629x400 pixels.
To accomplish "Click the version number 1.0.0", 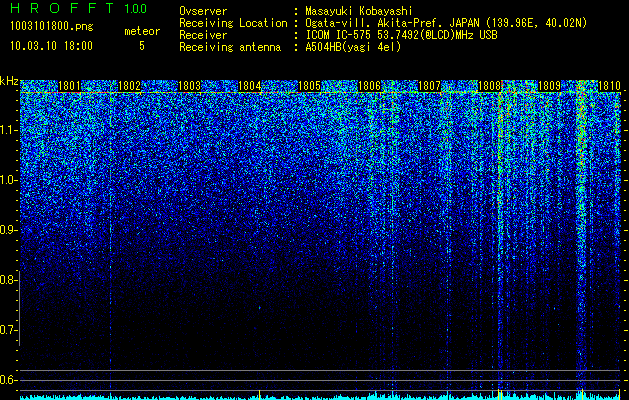I will 135,9.
